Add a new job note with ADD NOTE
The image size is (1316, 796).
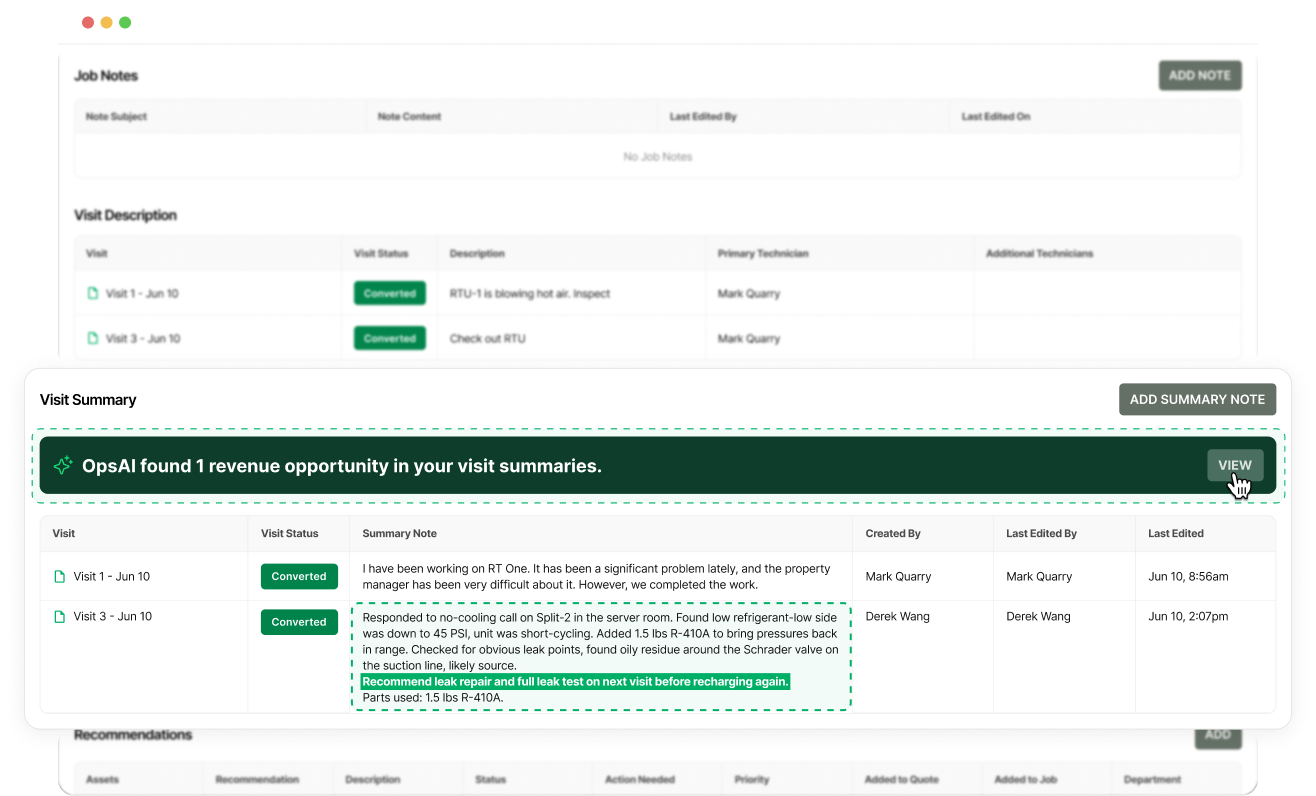point(1200,76)
